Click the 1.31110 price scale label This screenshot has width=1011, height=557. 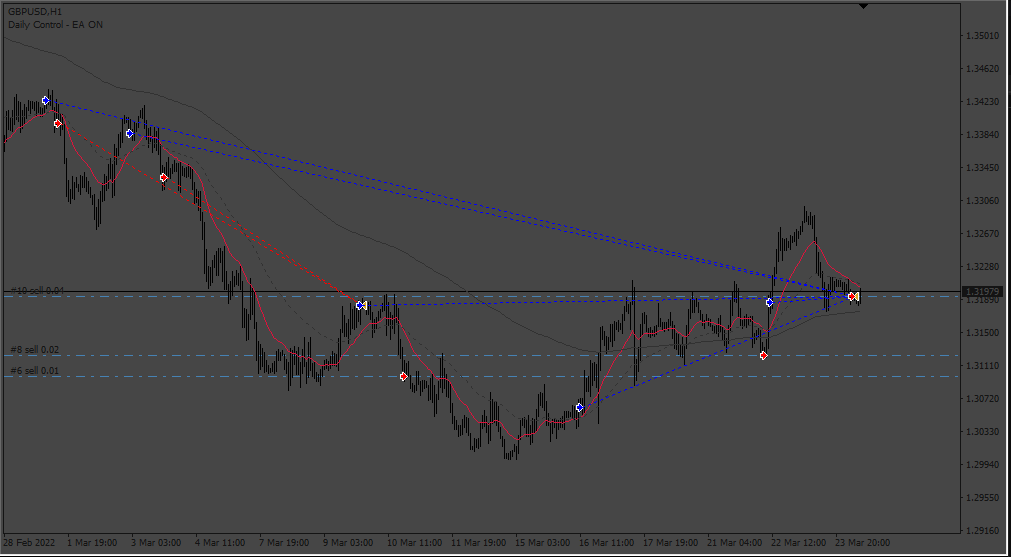coord(983,365)
